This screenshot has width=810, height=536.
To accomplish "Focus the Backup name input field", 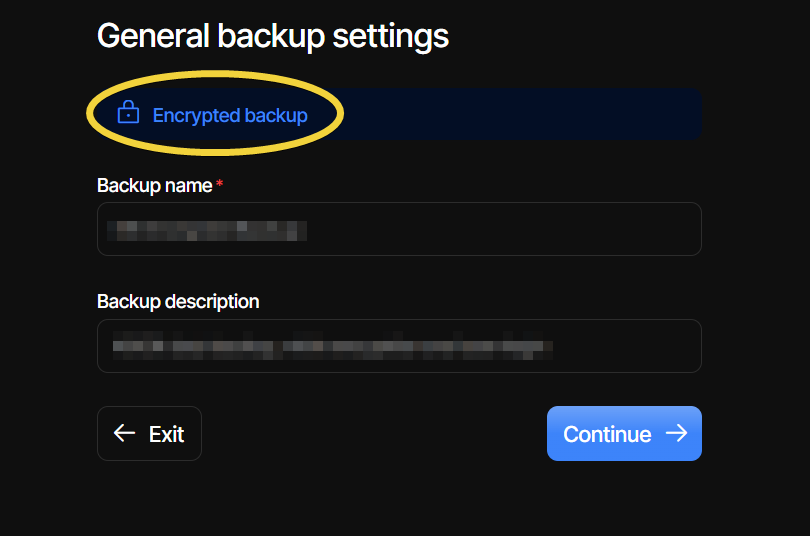I will pyautogui.click(x=400, y=229).
